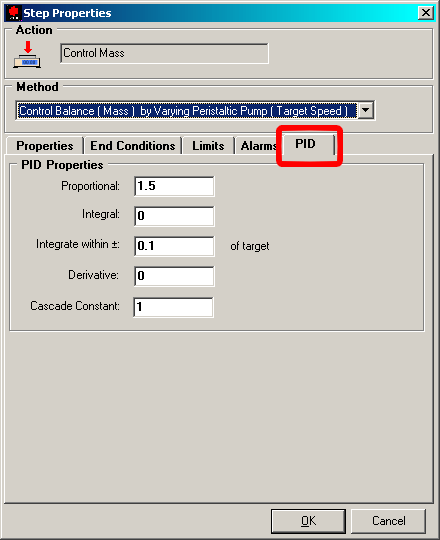Switch to the Properties tab
This screenshot has width=440, height=540.
click(x=45, y=146)
